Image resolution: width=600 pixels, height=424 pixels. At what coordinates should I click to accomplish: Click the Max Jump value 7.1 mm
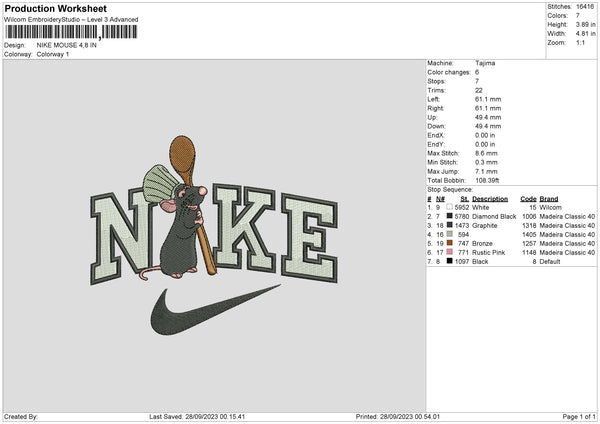pyautogui.click(x=486, y=171)
